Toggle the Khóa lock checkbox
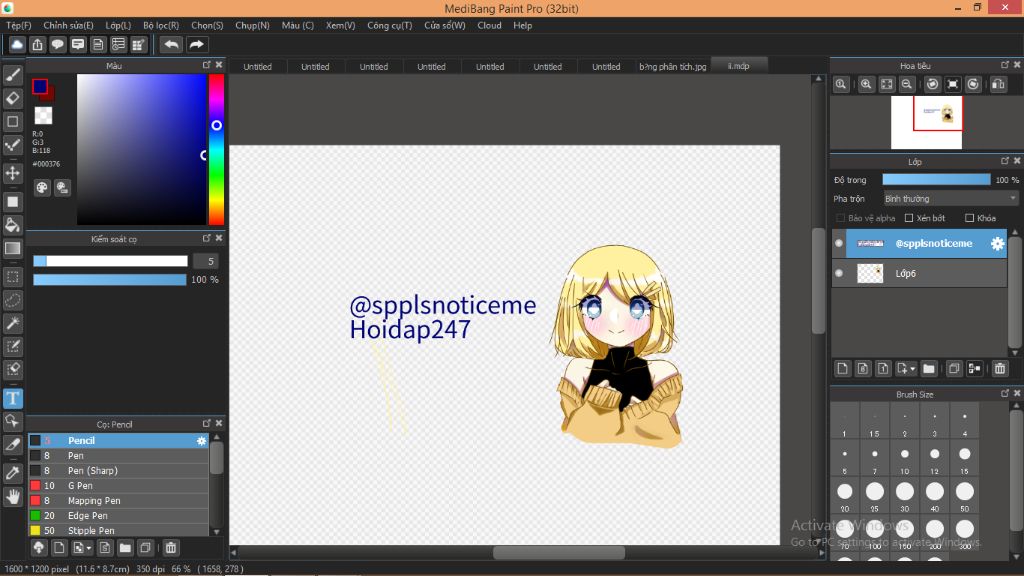 click(x=969, y=218)
